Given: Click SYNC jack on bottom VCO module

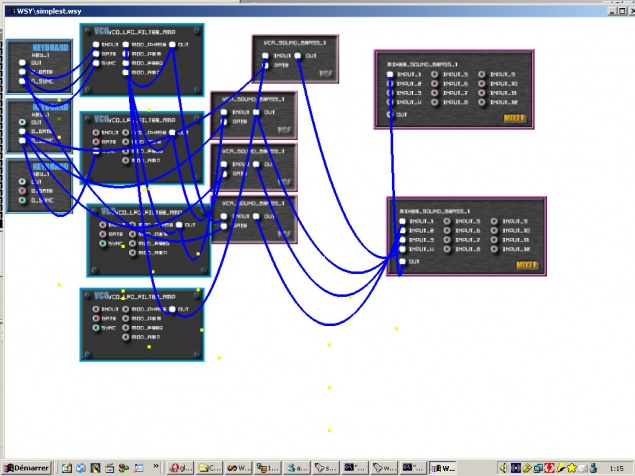Looking at the screenshot, I should tap(96, 328).
